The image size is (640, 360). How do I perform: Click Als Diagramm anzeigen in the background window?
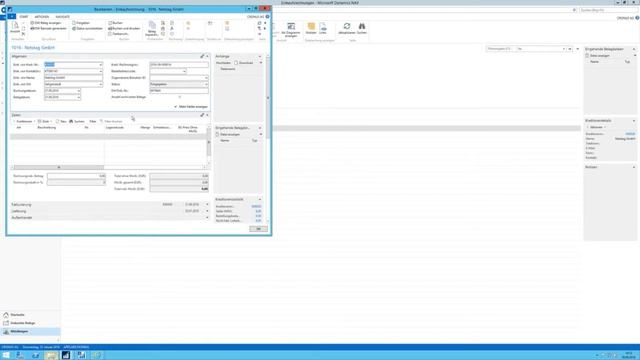[x=291, y=30]
